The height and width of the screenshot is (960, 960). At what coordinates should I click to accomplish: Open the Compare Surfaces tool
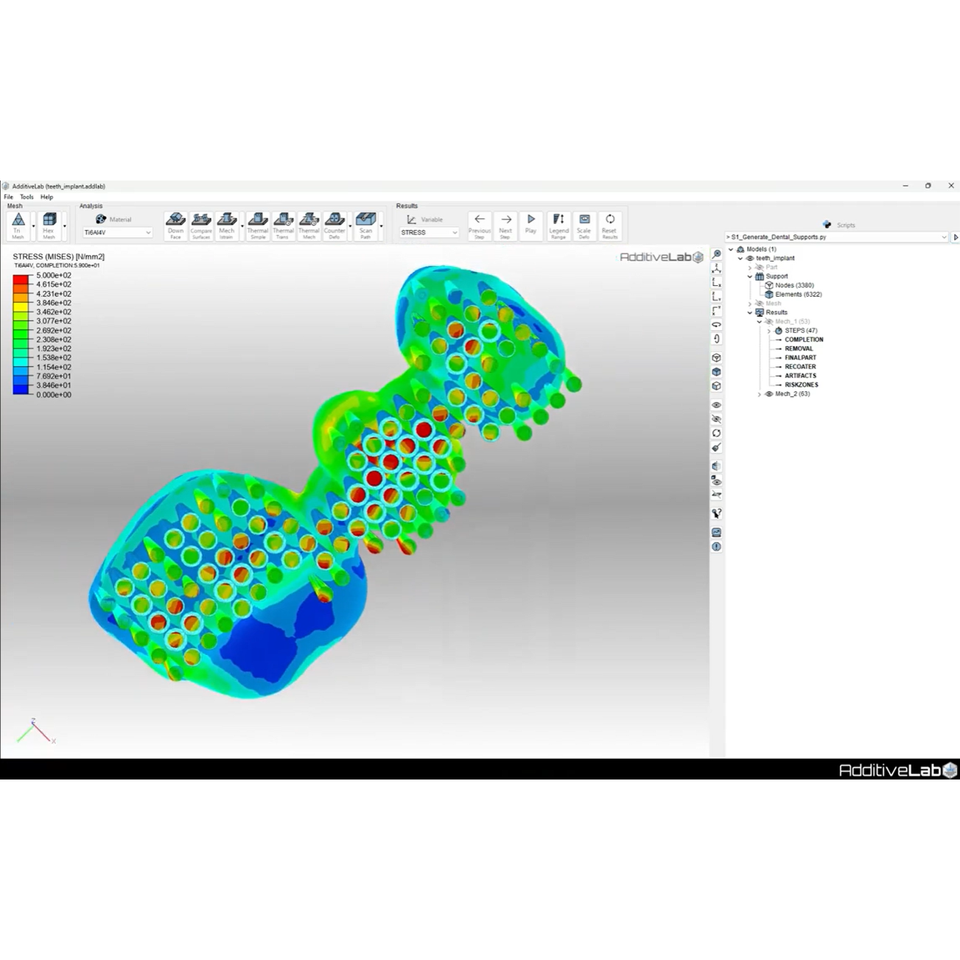tap(201, 225)
